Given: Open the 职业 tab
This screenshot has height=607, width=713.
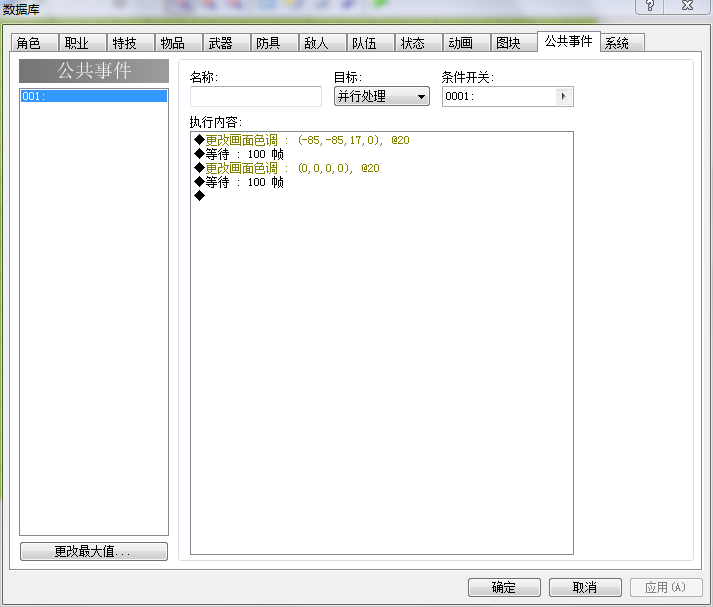Looking at the screenshot, I should [x=83, y=43].
